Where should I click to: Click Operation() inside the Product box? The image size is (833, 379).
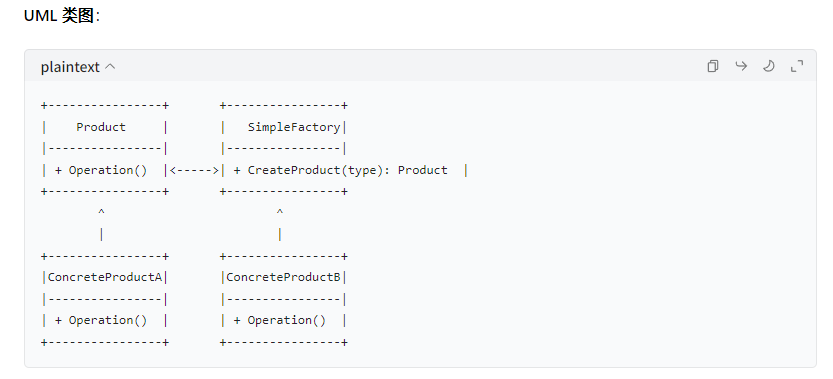point(108,170)
